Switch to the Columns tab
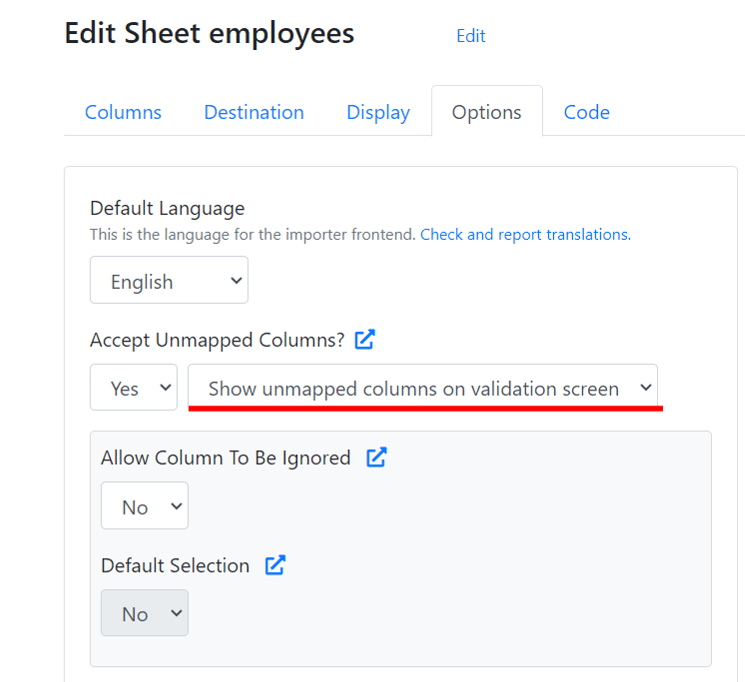745x682 pixels. (x=123, y=112)
